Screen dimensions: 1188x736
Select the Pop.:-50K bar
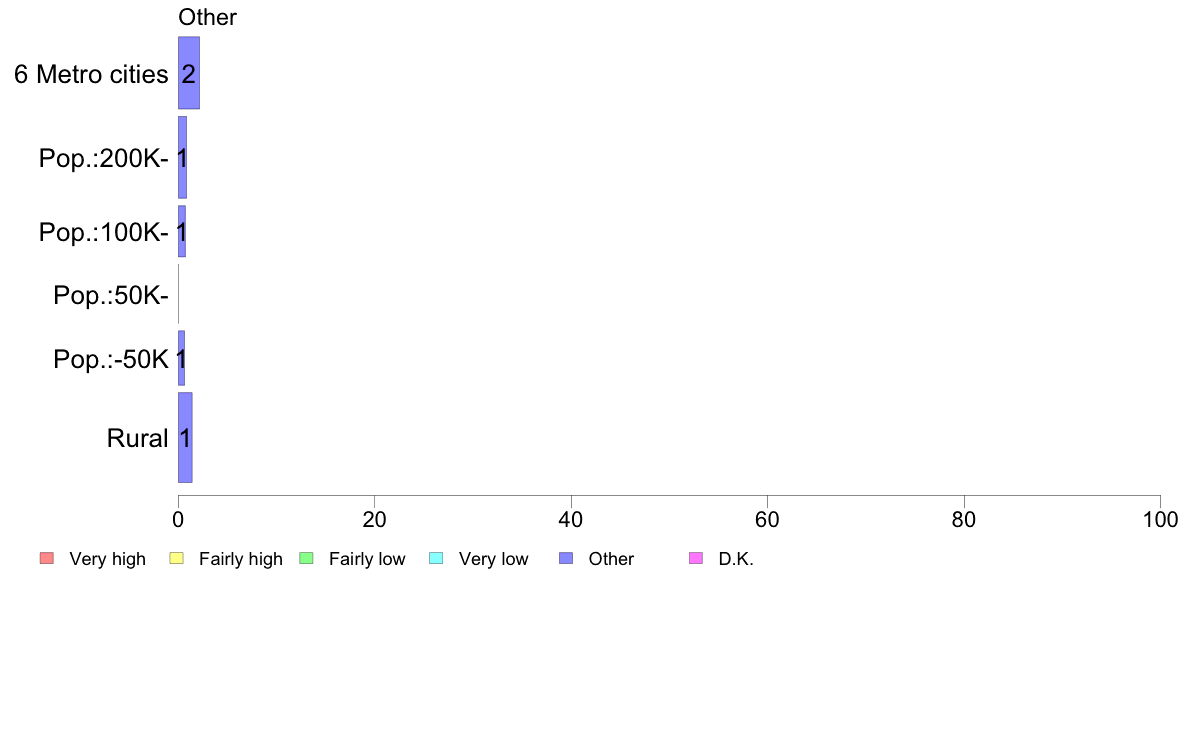181,358
